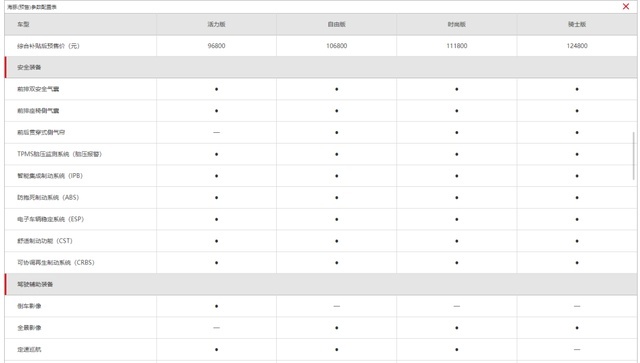Click the ABS row label
The width and height of the screenshot is (640, 363).
click(x=48, y=197)
